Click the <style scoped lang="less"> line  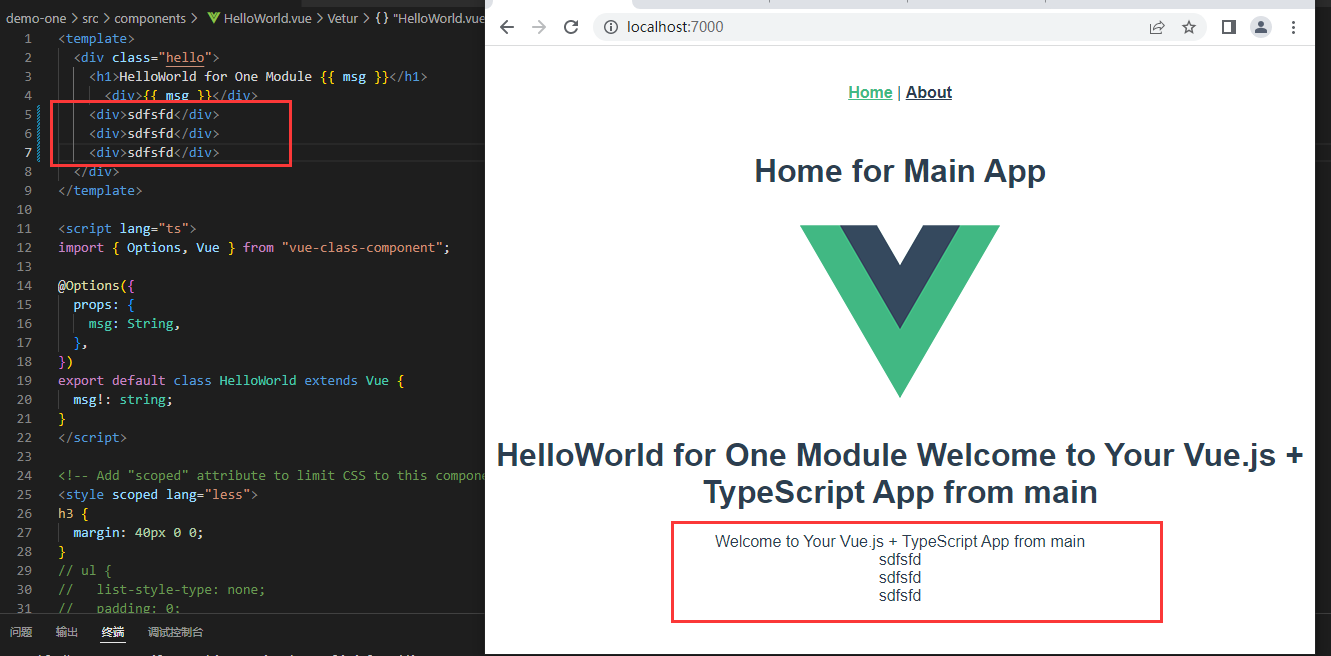(158, 494)
